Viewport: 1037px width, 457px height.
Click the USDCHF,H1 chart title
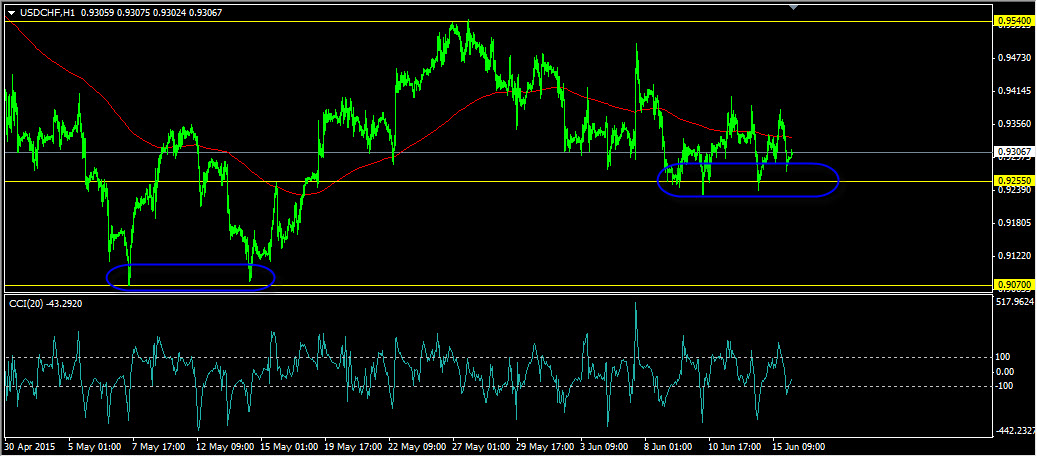[46, 11]
